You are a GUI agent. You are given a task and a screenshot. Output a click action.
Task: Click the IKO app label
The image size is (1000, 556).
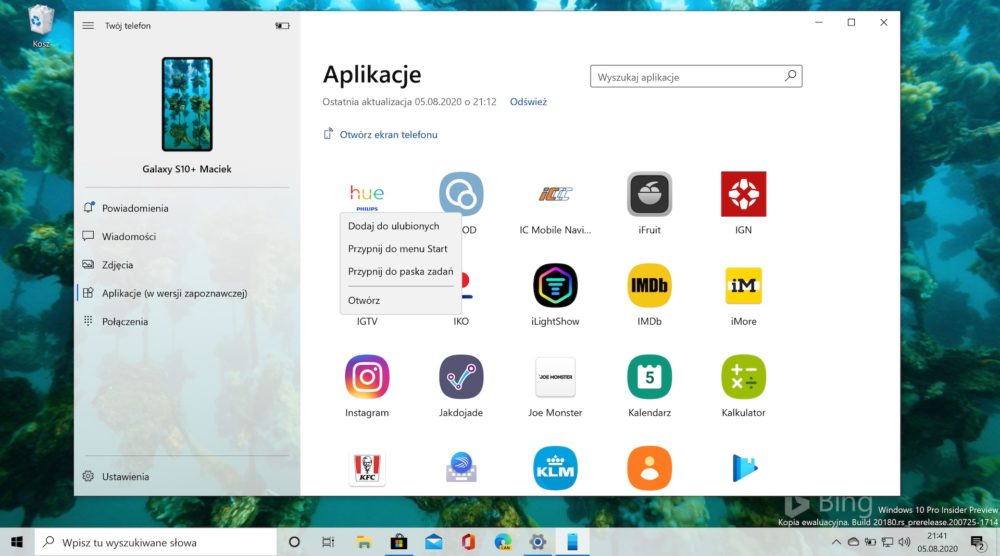(461, 321)
